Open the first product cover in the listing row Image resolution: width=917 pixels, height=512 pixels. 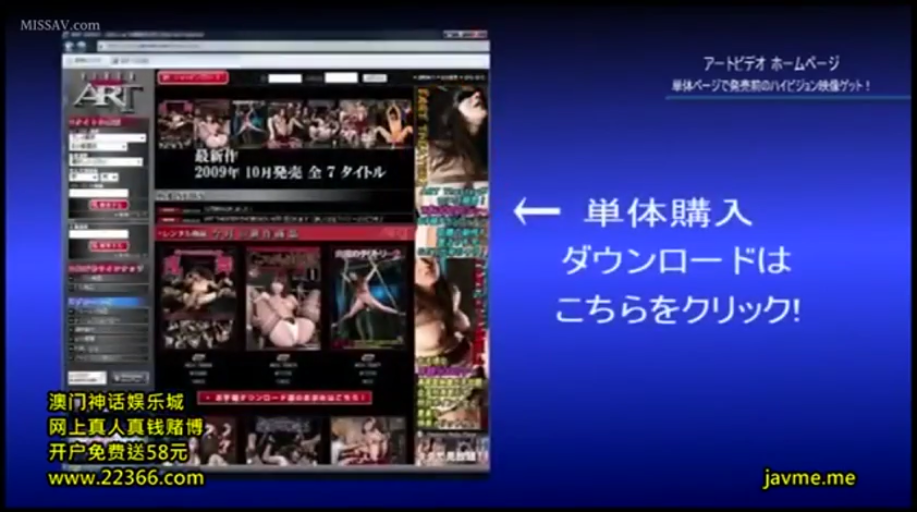200,299
